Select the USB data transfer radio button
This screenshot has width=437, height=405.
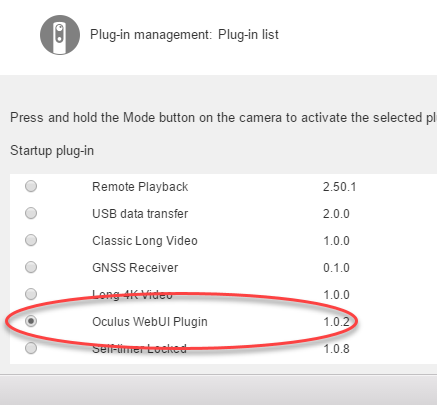(31, 213)
